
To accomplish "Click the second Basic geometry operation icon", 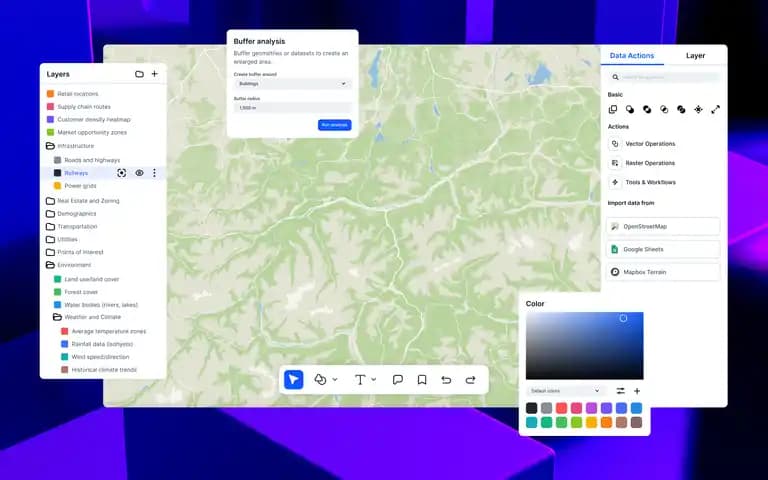I will 630,109.
